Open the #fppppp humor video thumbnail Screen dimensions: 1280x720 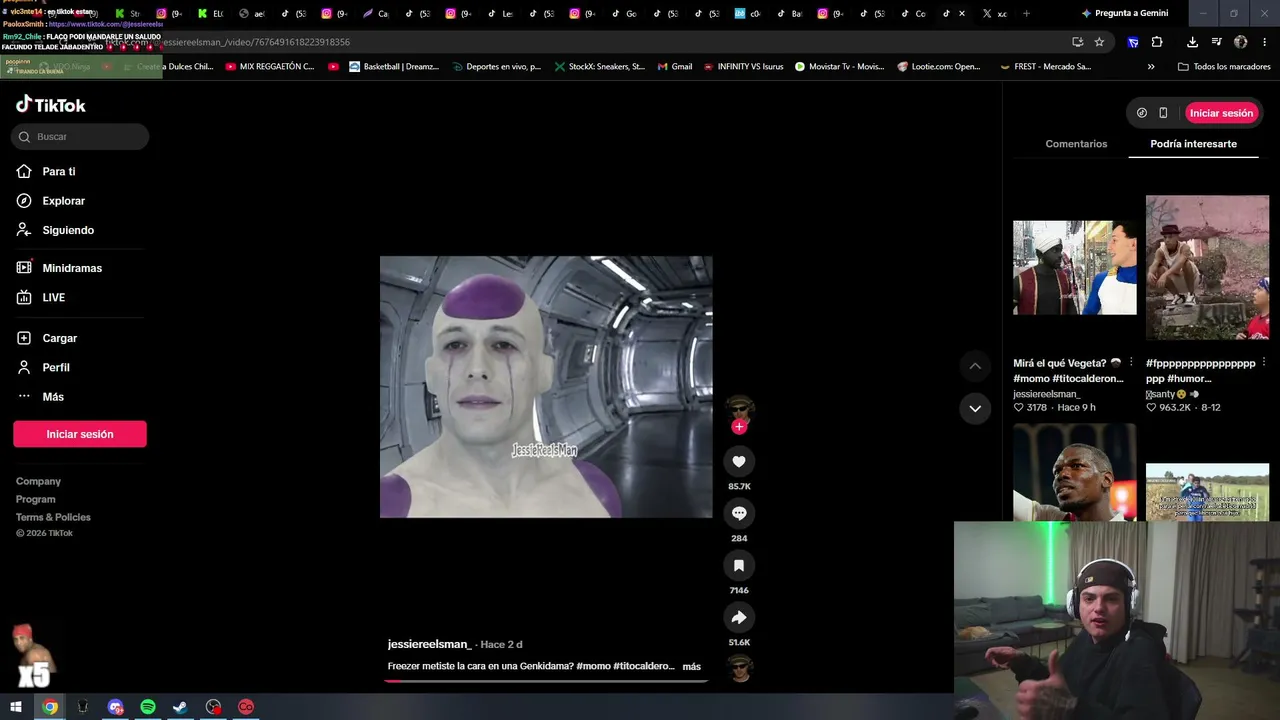pyautogui.click(x=1207, y=267)
